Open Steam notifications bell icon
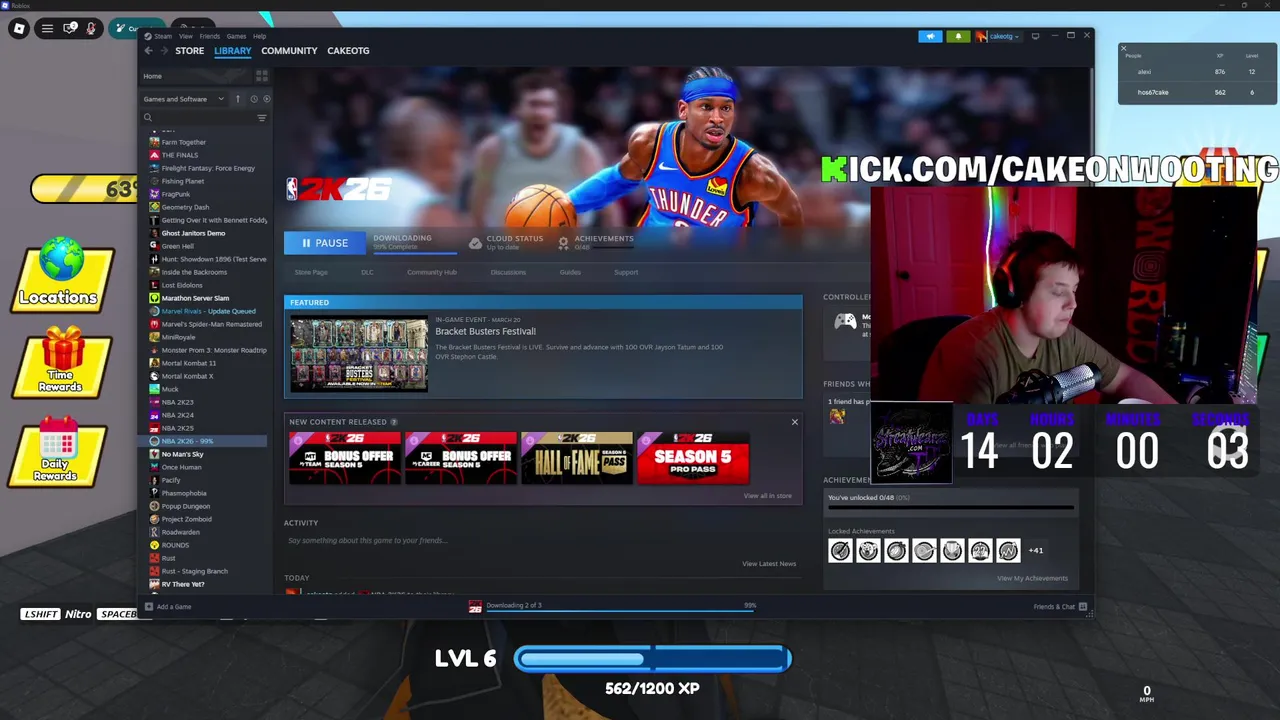The height and width of the screenshot is (720, 1280). (x=958, y=36)
